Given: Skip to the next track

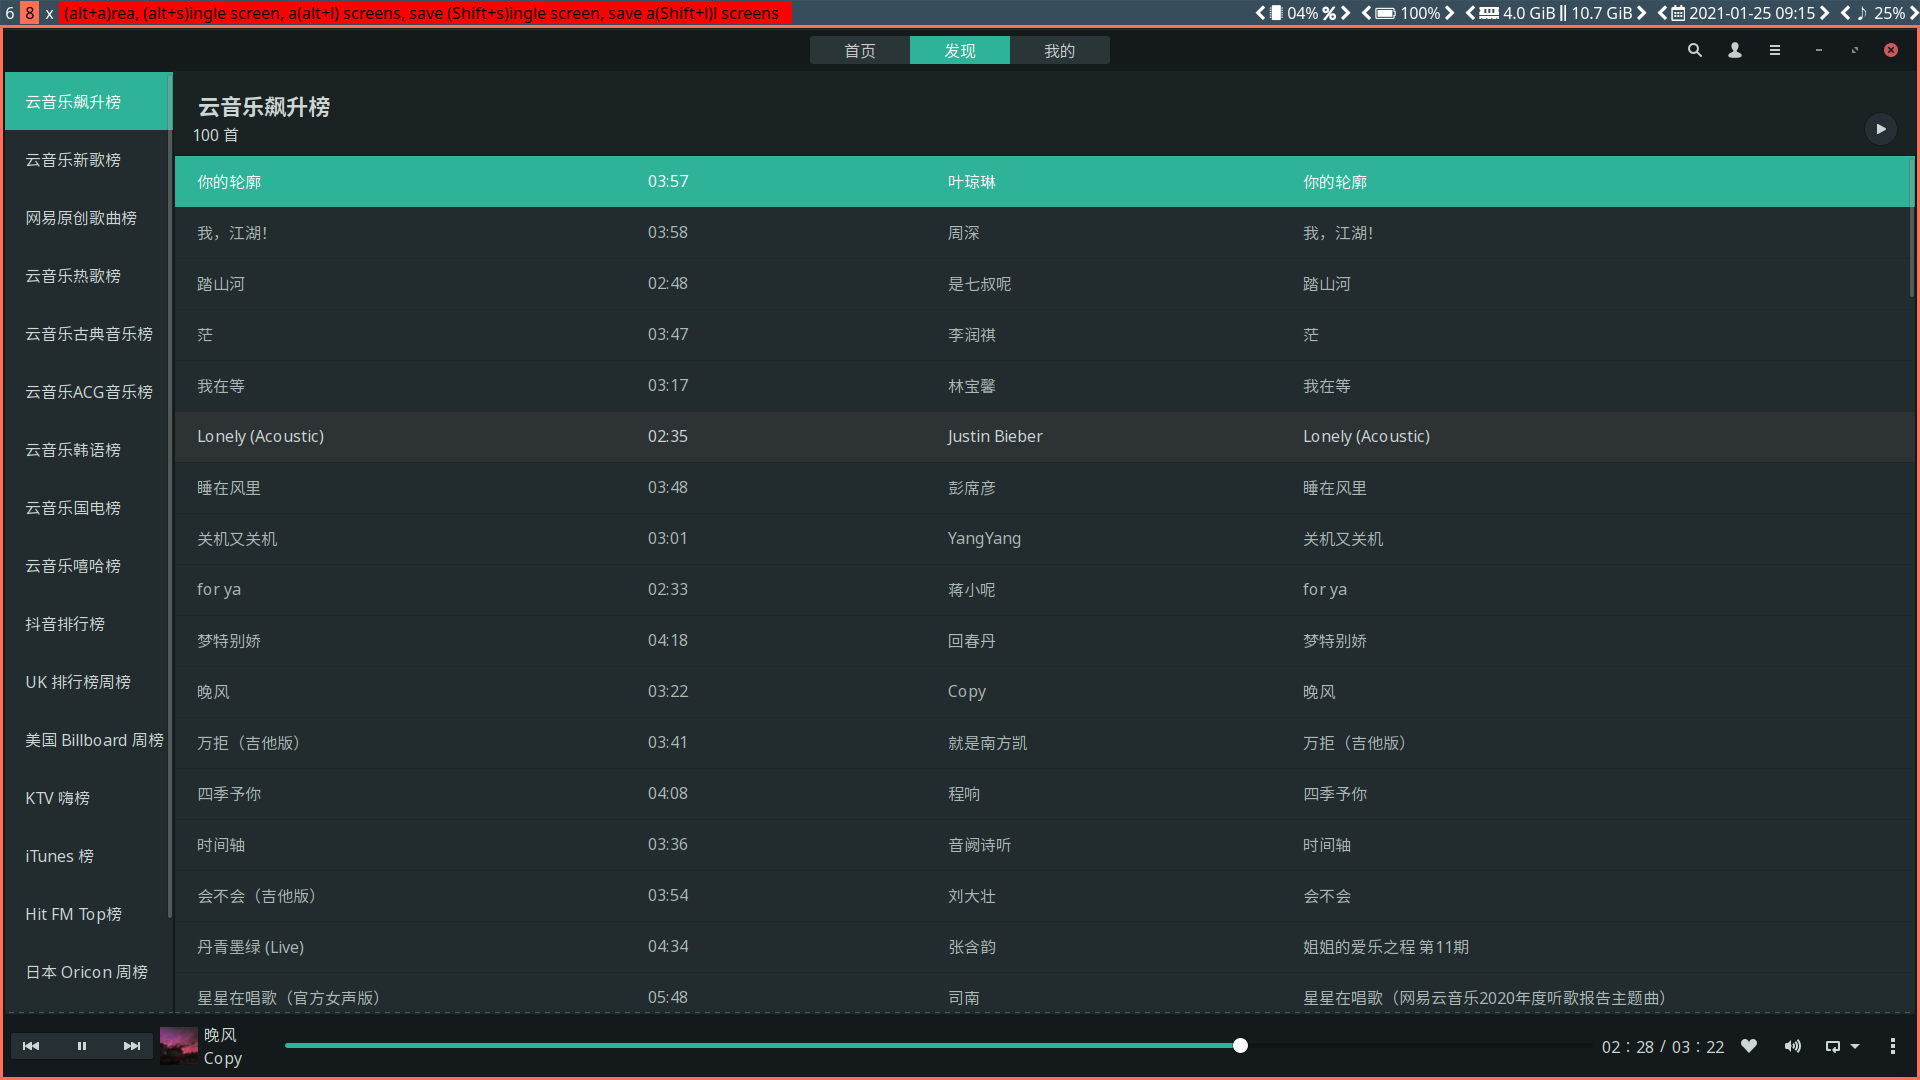Looking at the screenshot, I should tap(131, 1046).
